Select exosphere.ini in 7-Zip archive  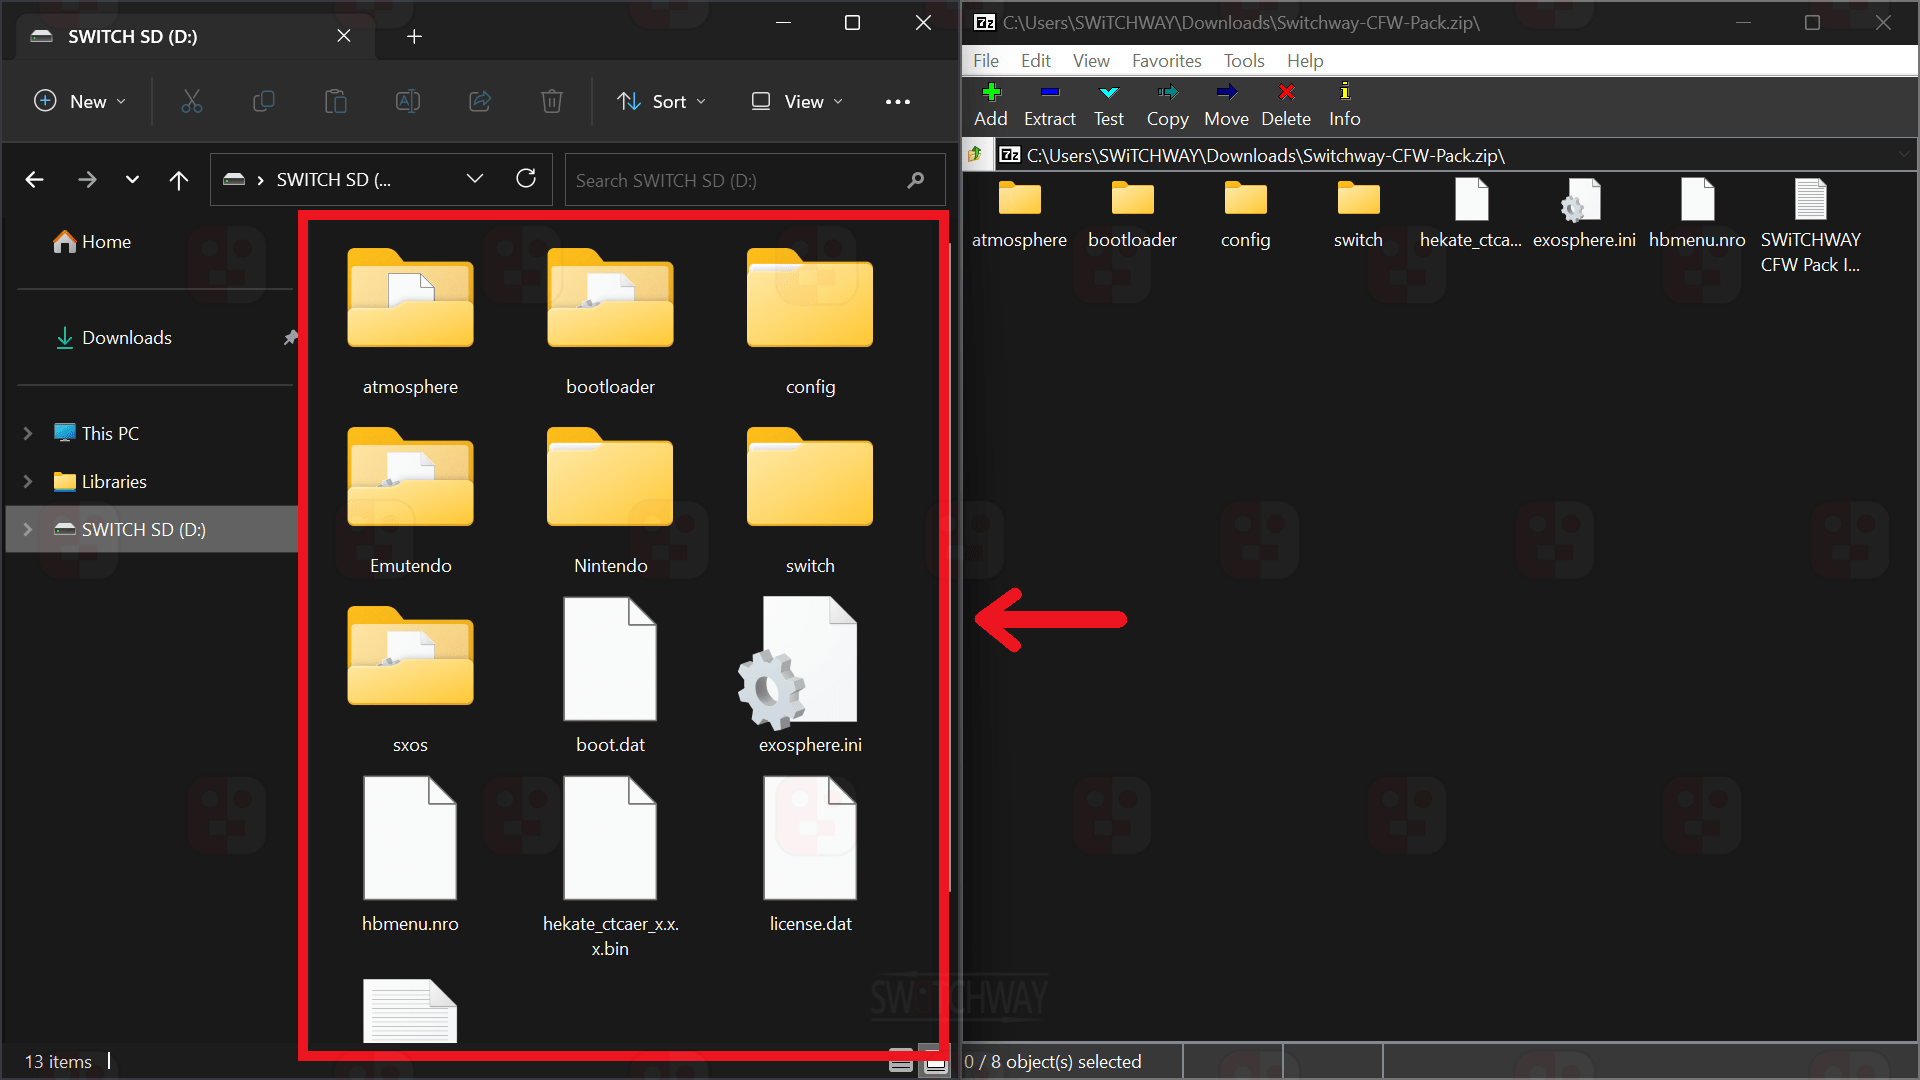(1584, 214)
